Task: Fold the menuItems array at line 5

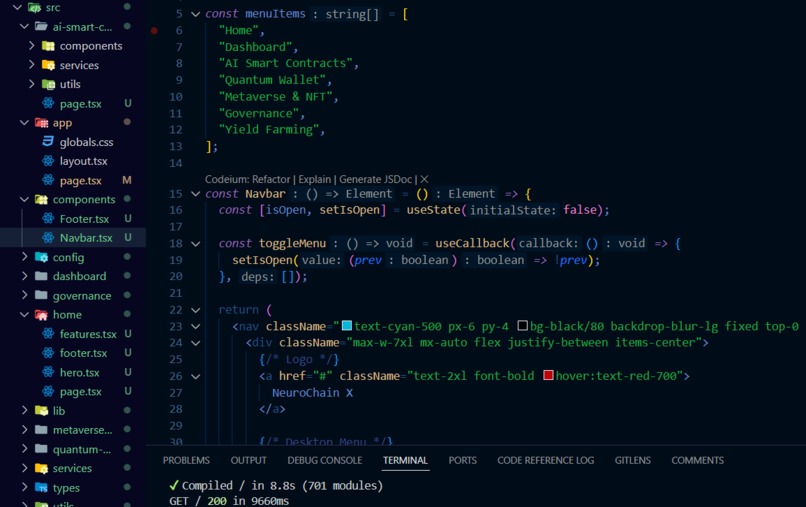Action: [195, 14]
